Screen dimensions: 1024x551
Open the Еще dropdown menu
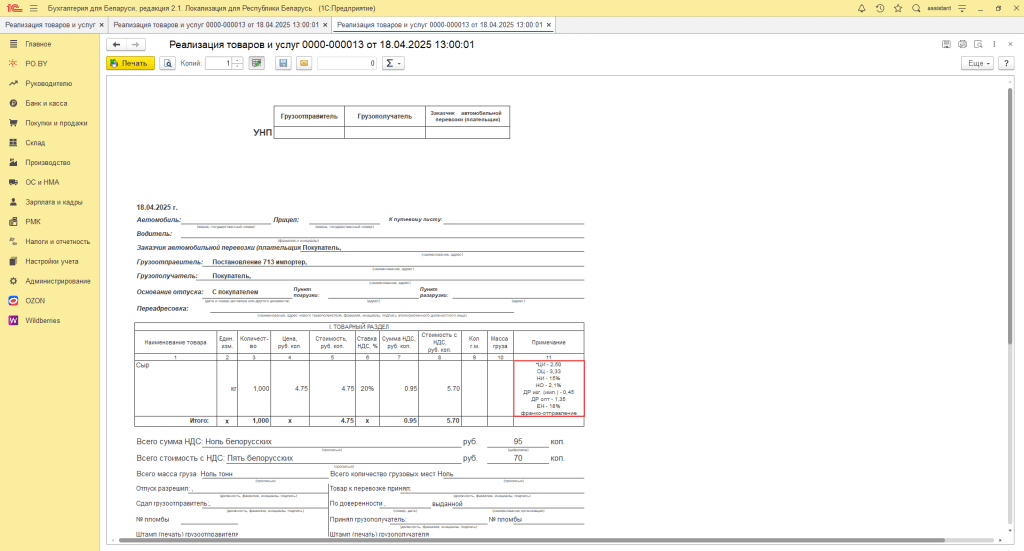(x=978, y=63)
